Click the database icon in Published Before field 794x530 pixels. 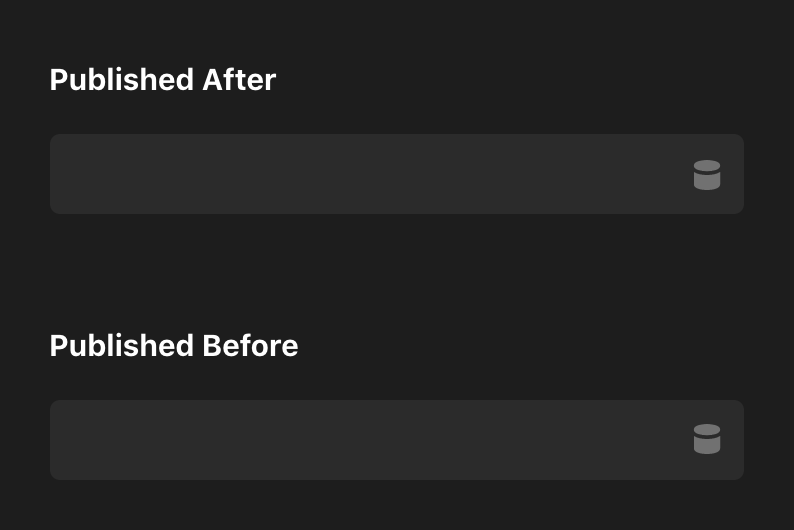(x=707, y=439)
